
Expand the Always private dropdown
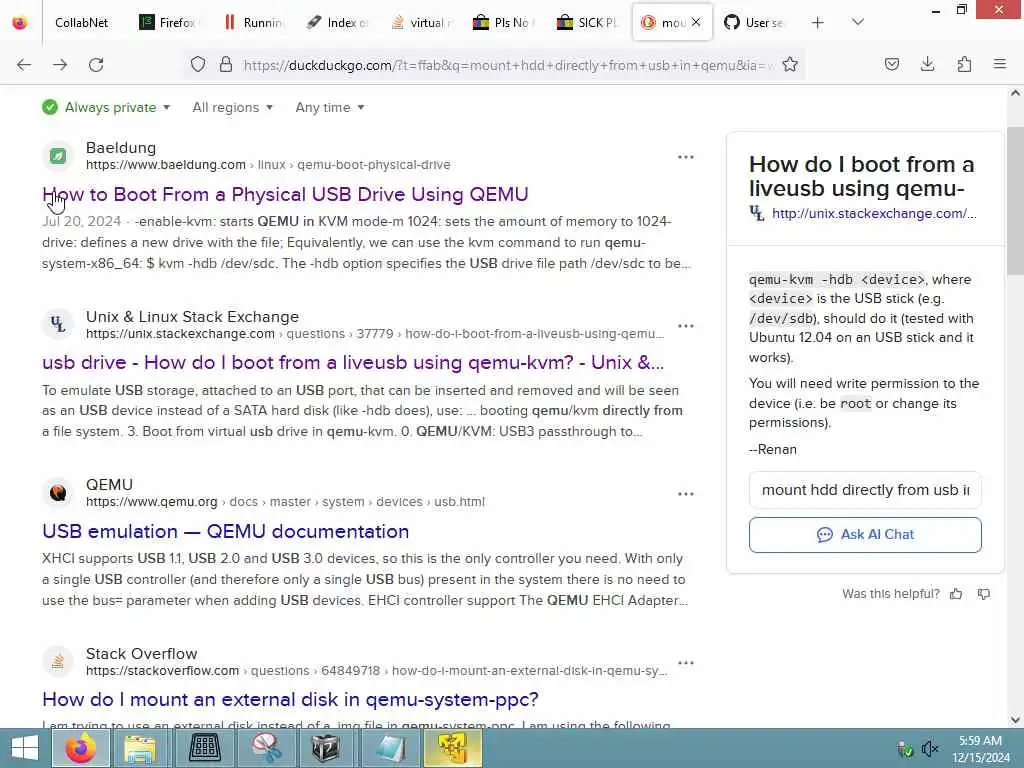point(106,107)
